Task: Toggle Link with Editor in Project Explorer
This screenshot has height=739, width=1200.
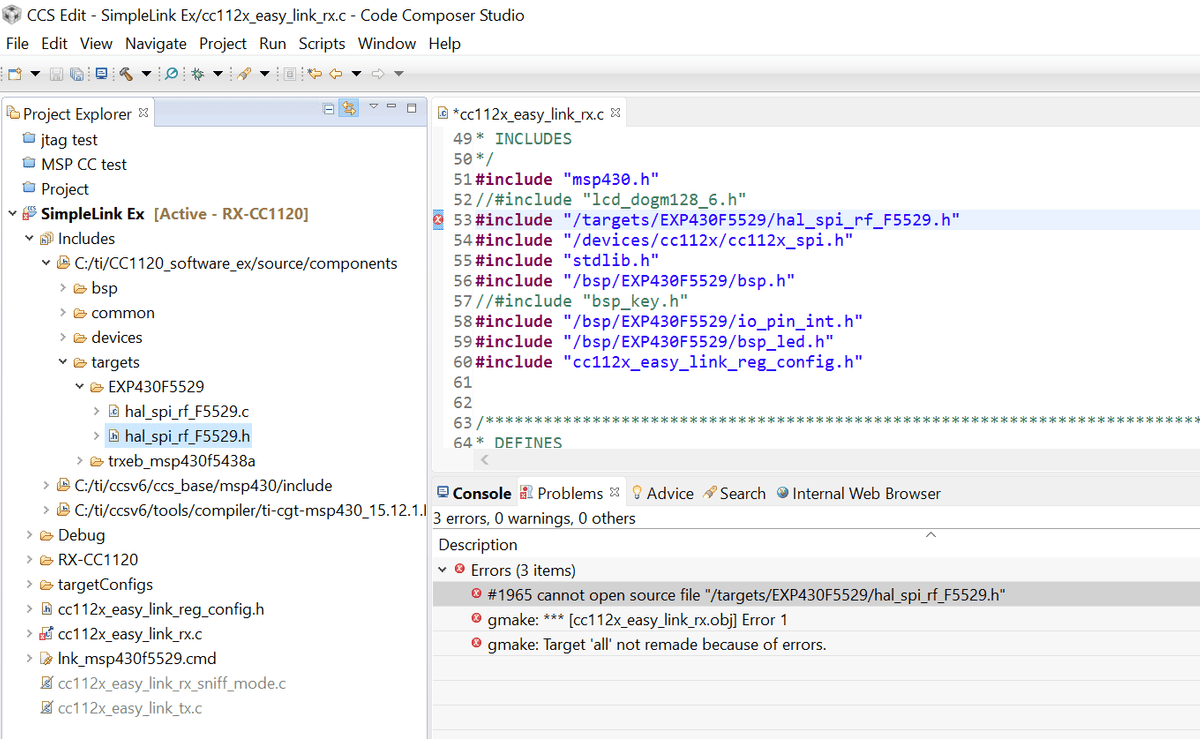Action: tap(348, 108)
